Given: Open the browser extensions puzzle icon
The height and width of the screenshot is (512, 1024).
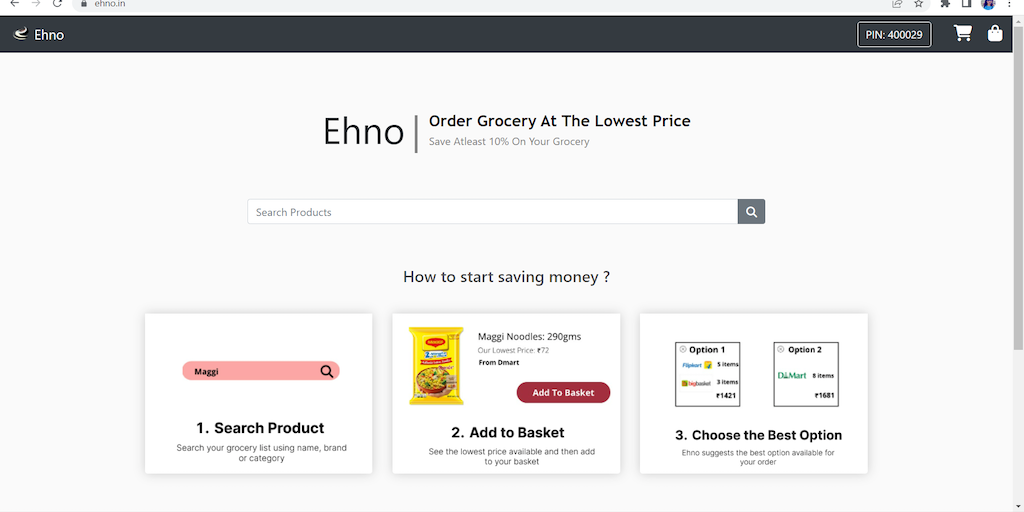Looking at the screenshot, I should [x=945, y=4].
